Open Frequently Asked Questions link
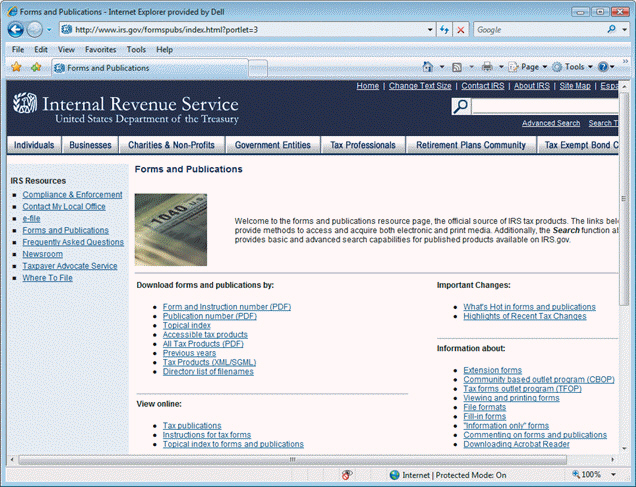This screenshot has height=487, width=636. [x=73, y=242]
